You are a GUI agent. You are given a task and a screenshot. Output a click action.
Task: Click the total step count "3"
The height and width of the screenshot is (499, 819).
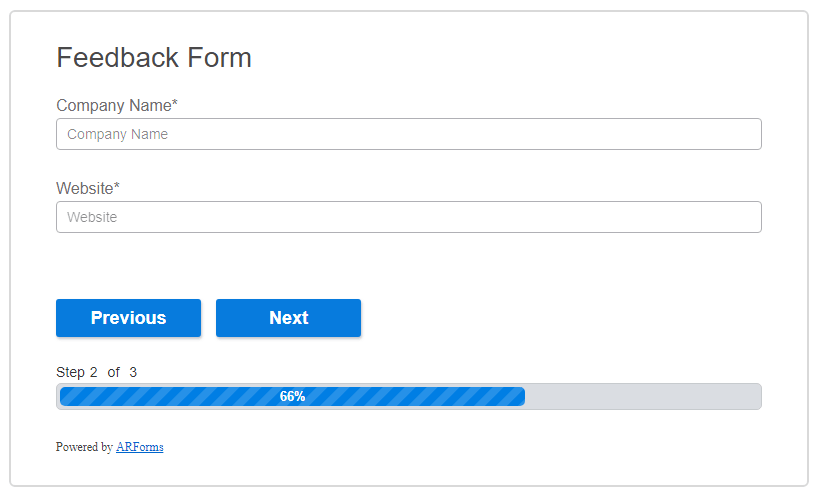[133, 372]
